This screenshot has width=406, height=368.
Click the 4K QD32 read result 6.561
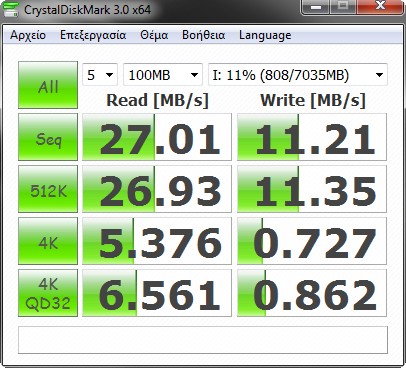(157, 293)
